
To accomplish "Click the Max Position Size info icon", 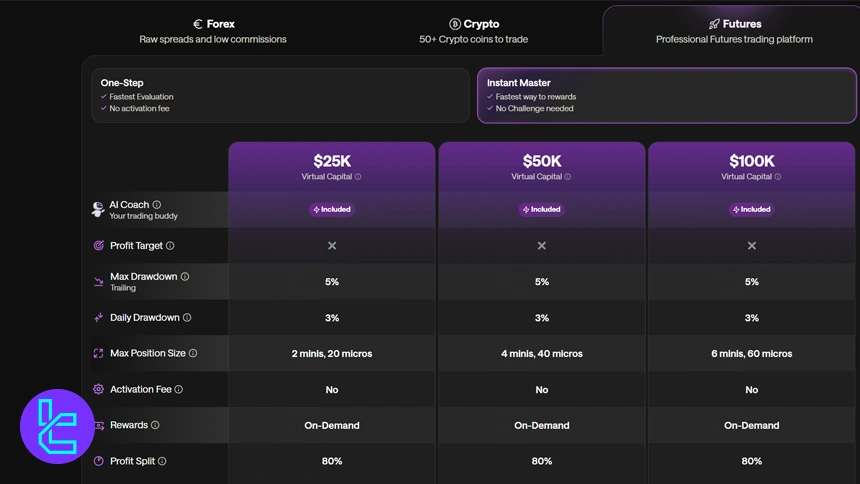I will [x=193, y=353].
